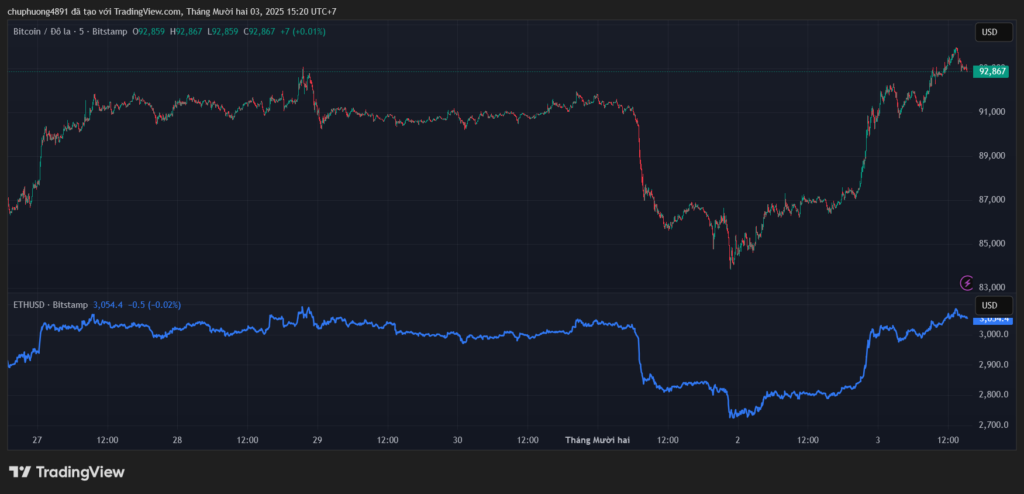Click the separator between Bitcoin and ETHUSD panes

click(490, 294)
